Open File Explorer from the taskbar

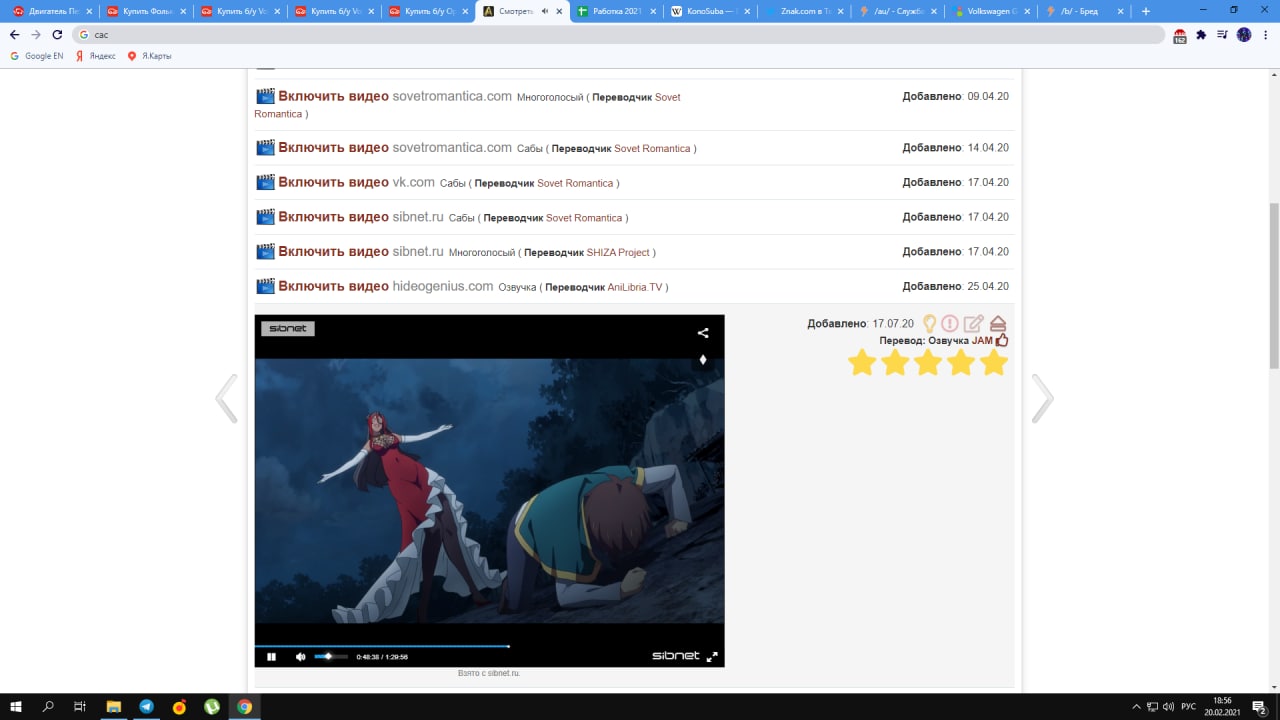(x=114, y=706)
